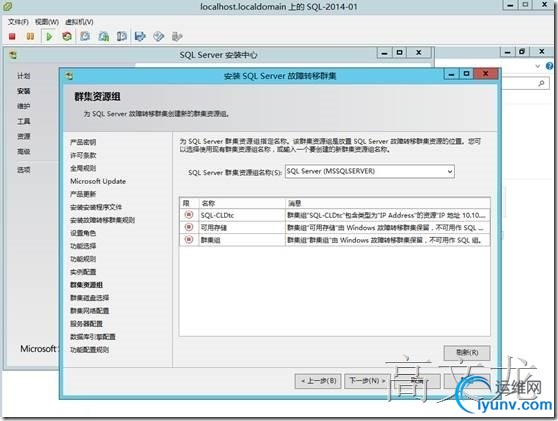Select 选项 in the installation center sidebar

23,170
